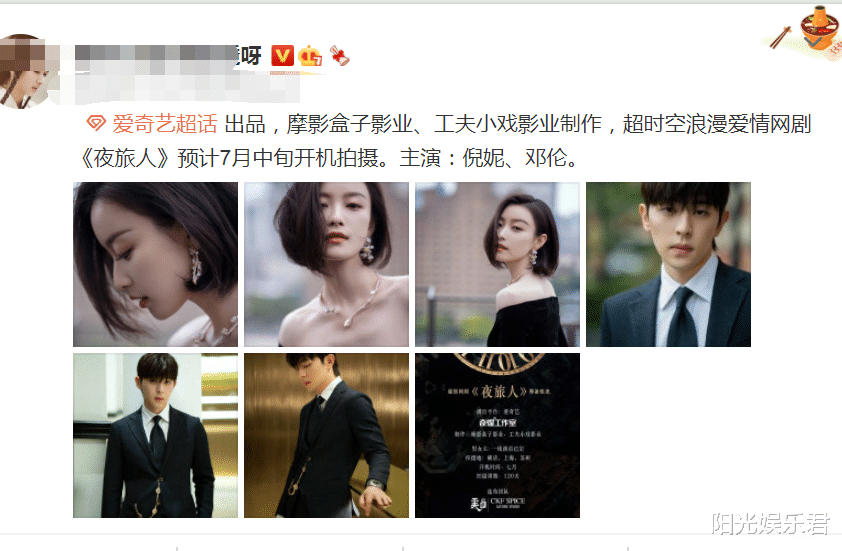Image resolution: width=842 pixels, height=551 pixels.
Task: Click the 阳光娱乐君 watermark
Action: tap(771, 524)
